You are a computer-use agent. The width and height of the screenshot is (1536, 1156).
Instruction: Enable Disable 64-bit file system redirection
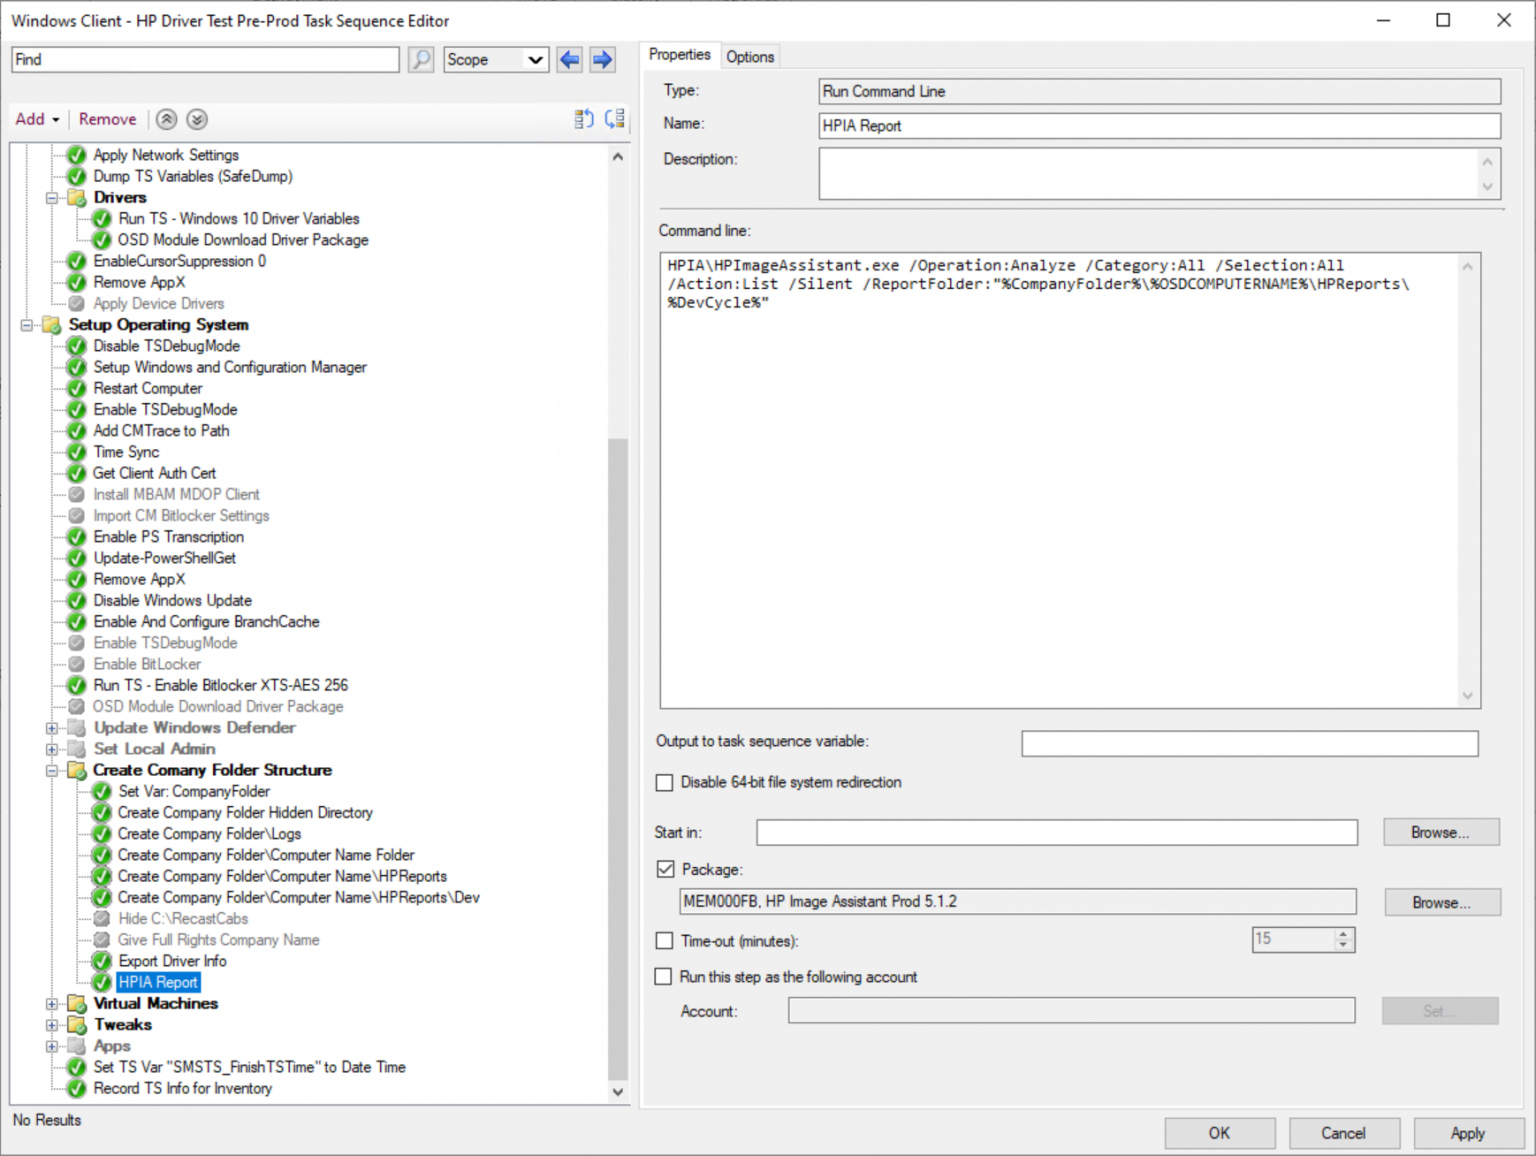[664, 782]
